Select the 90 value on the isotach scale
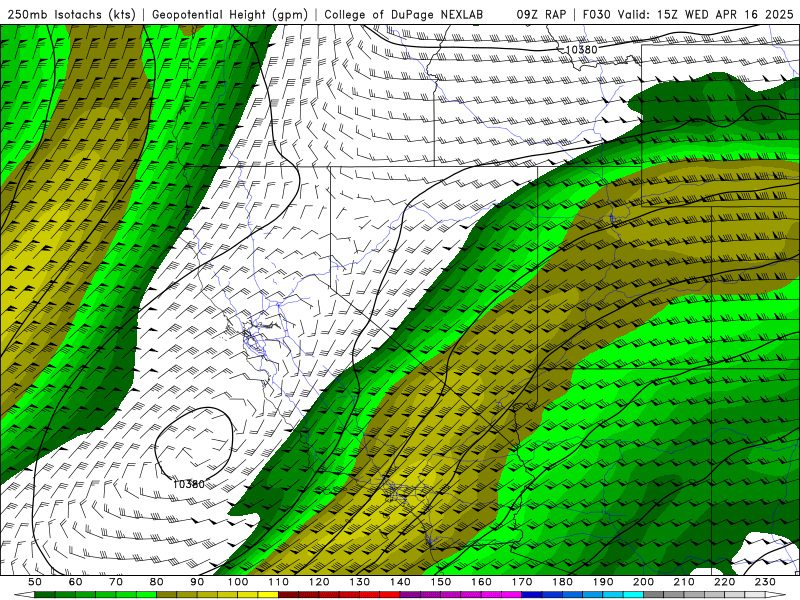This screenshot has width=800, height=600. coord(197,582)
